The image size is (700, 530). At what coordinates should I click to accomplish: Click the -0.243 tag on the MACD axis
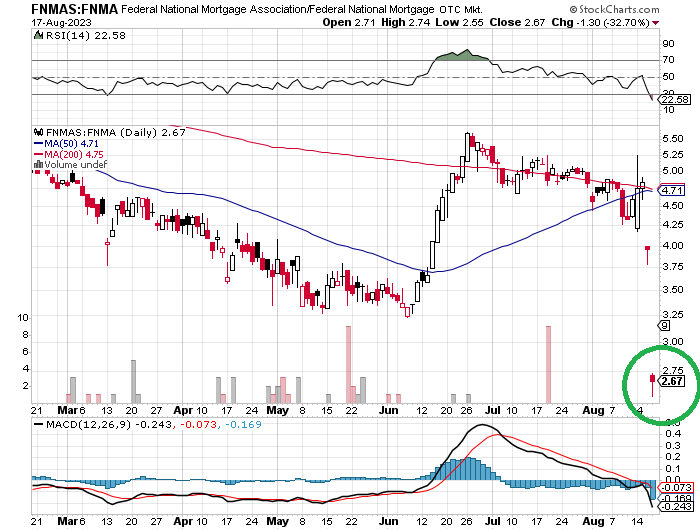(x=677, y=507)
